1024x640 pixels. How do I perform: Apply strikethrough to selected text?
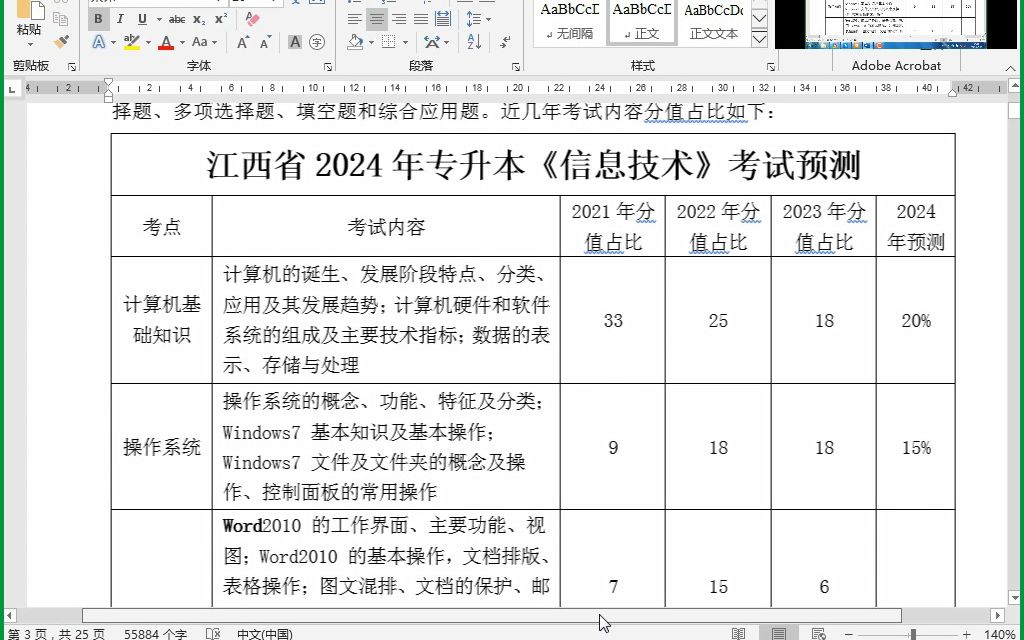coord(178,18)
